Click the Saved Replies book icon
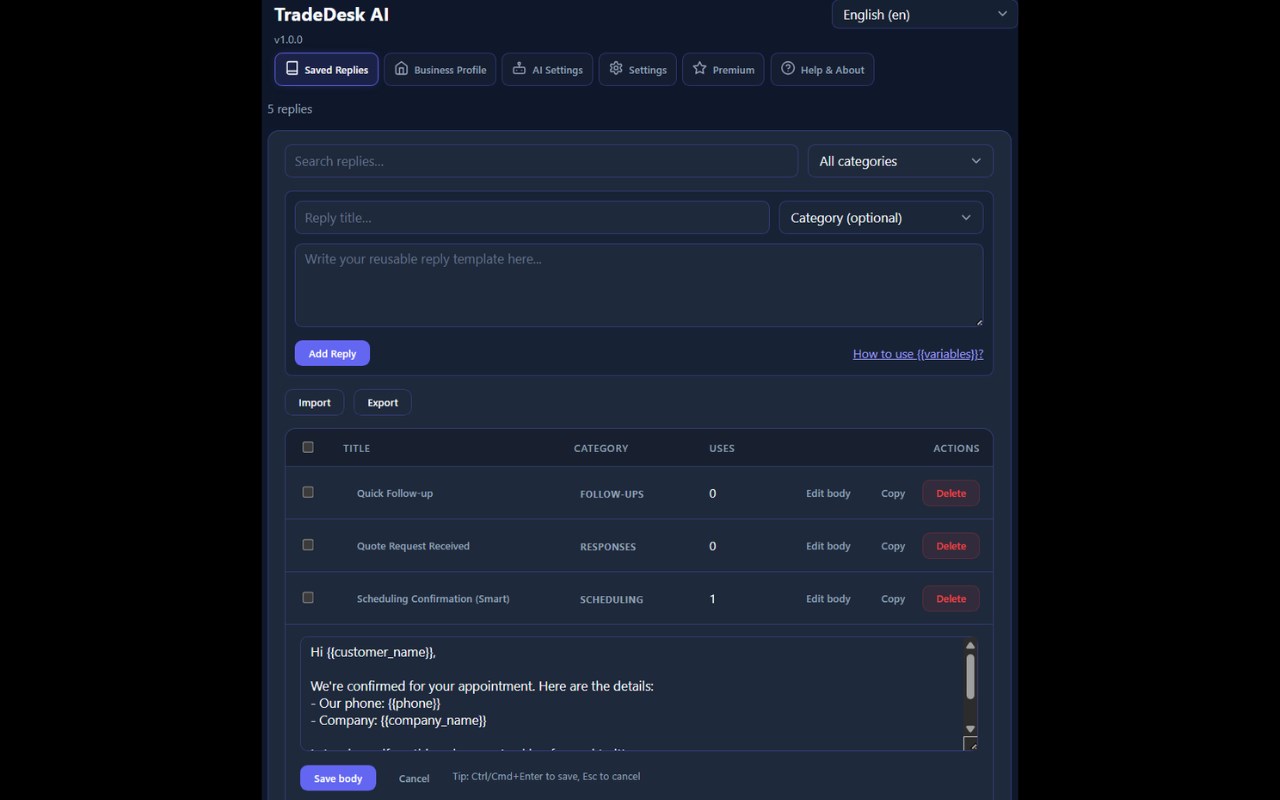This screenshot has width=1280, height=800. (292, 69)
